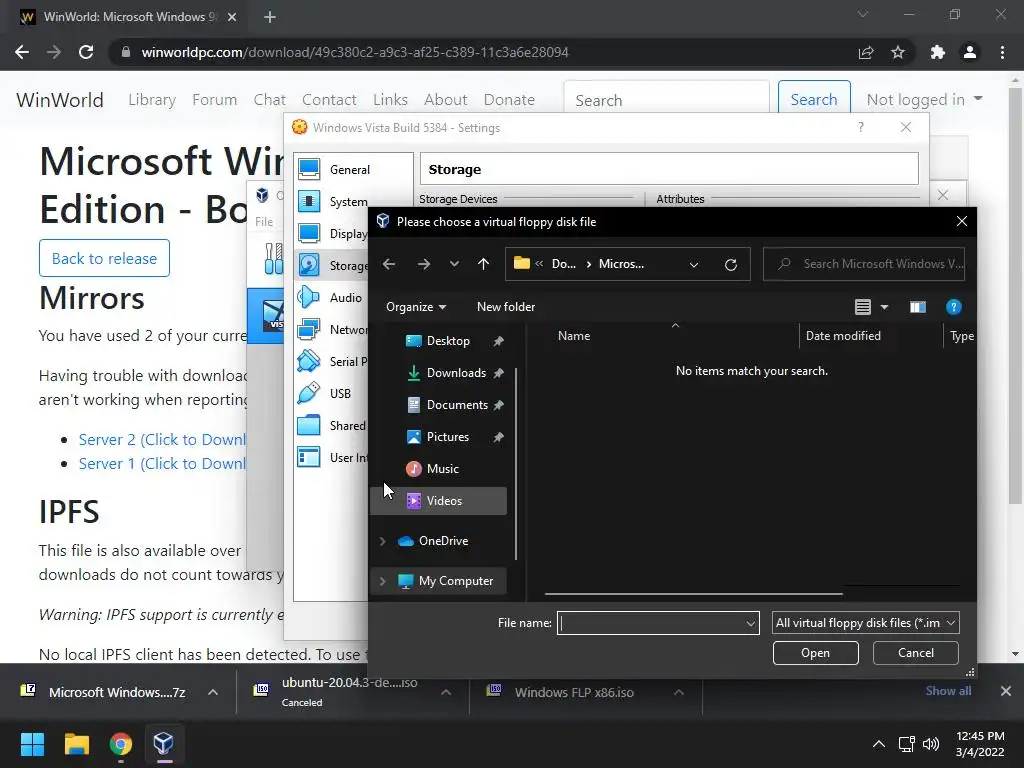Viewport: 1024px width, 768px height.
Task: Share this page icon in address bar
Action: [x=866, y=52]
